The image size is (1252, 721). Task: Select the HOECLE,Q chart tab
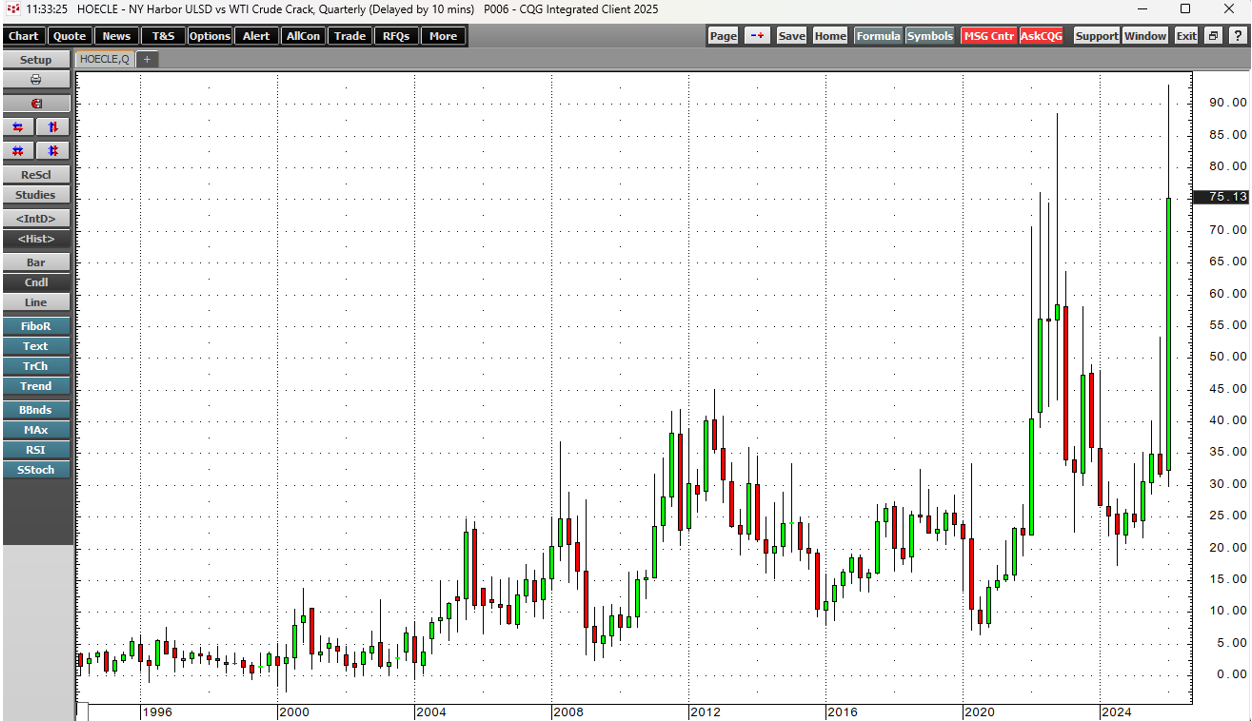(104, 59)
